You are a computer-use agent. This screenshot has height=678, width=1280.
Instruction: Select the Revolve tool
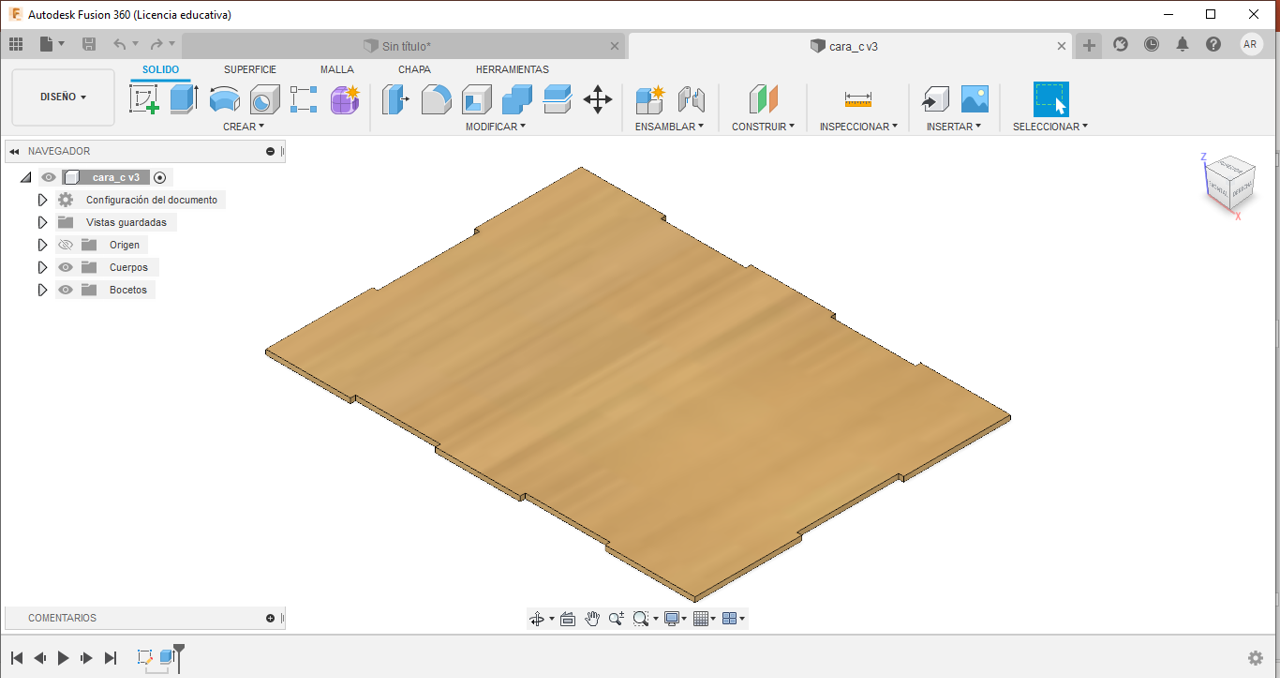point(224,99)
